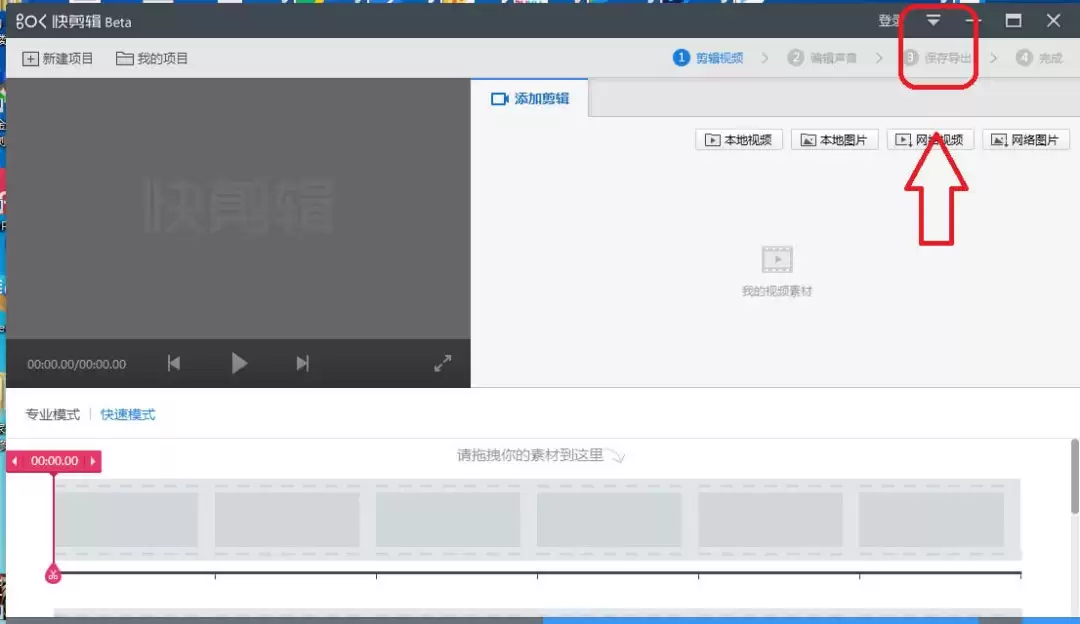Maximize the 快剪辑 window
The height and width of the screenshot is (624, 1080).
point(1013,21)
